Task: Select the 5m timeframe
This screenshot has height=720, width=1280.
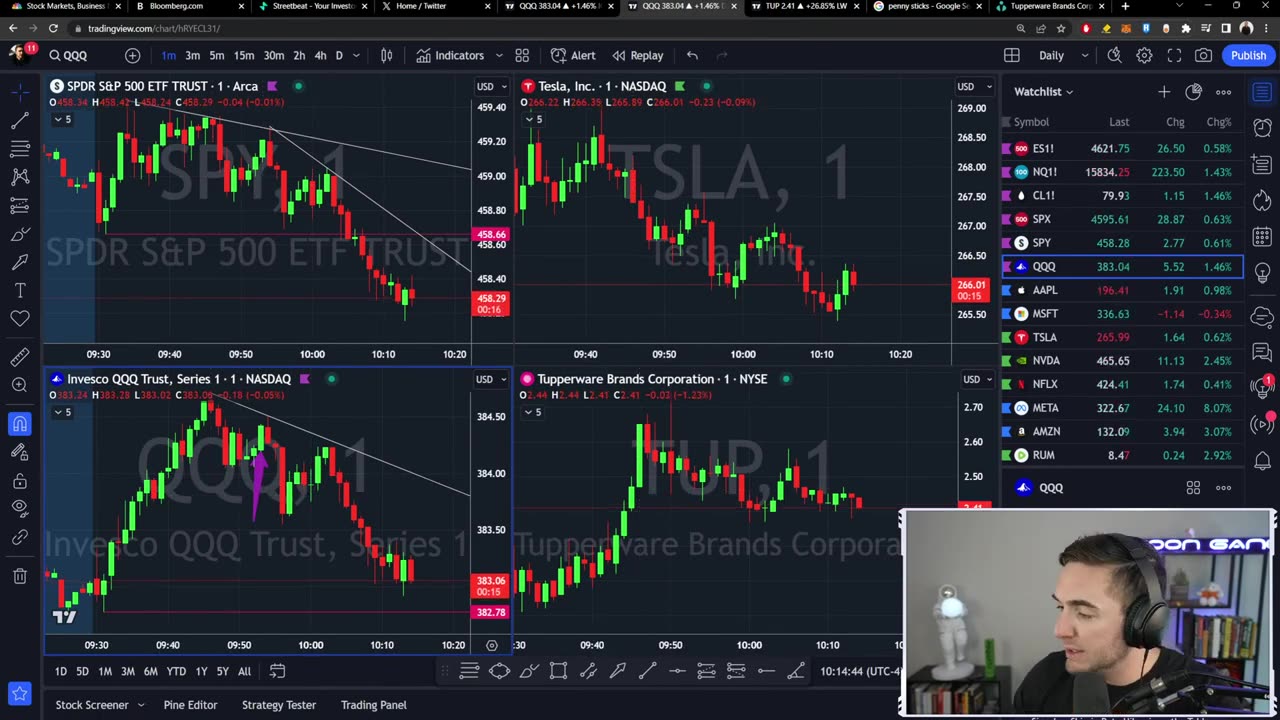Action: [x=216, y=56]
